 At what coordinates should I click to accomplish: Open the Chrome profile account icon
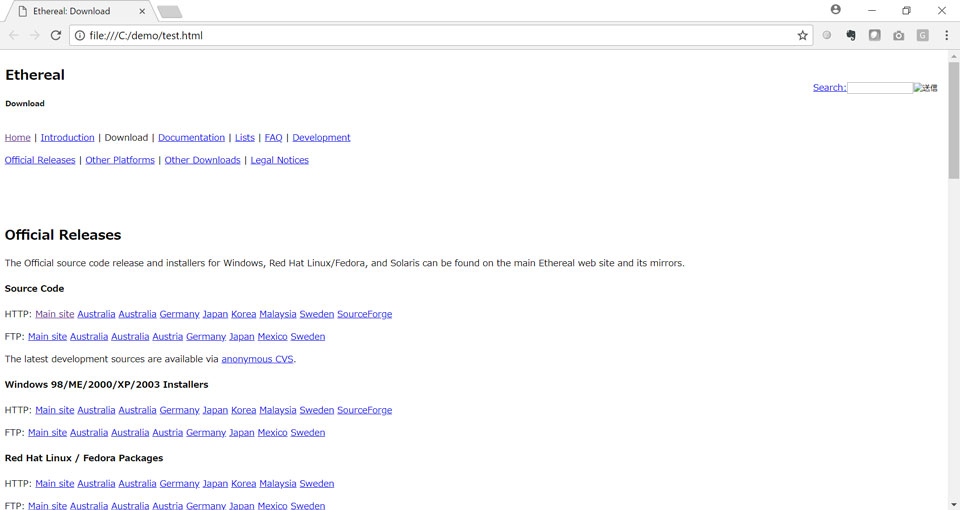click(x=836, y=10)
